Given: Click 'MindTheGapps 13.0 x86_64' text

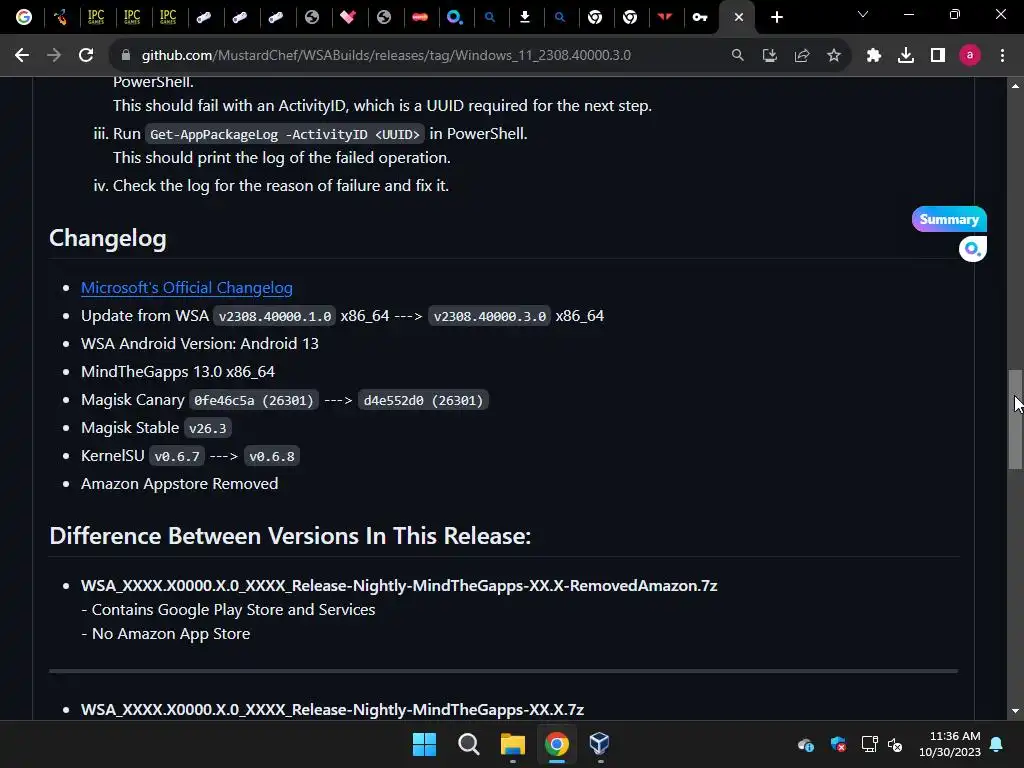Looking at the screenshot, I should 178,372.
